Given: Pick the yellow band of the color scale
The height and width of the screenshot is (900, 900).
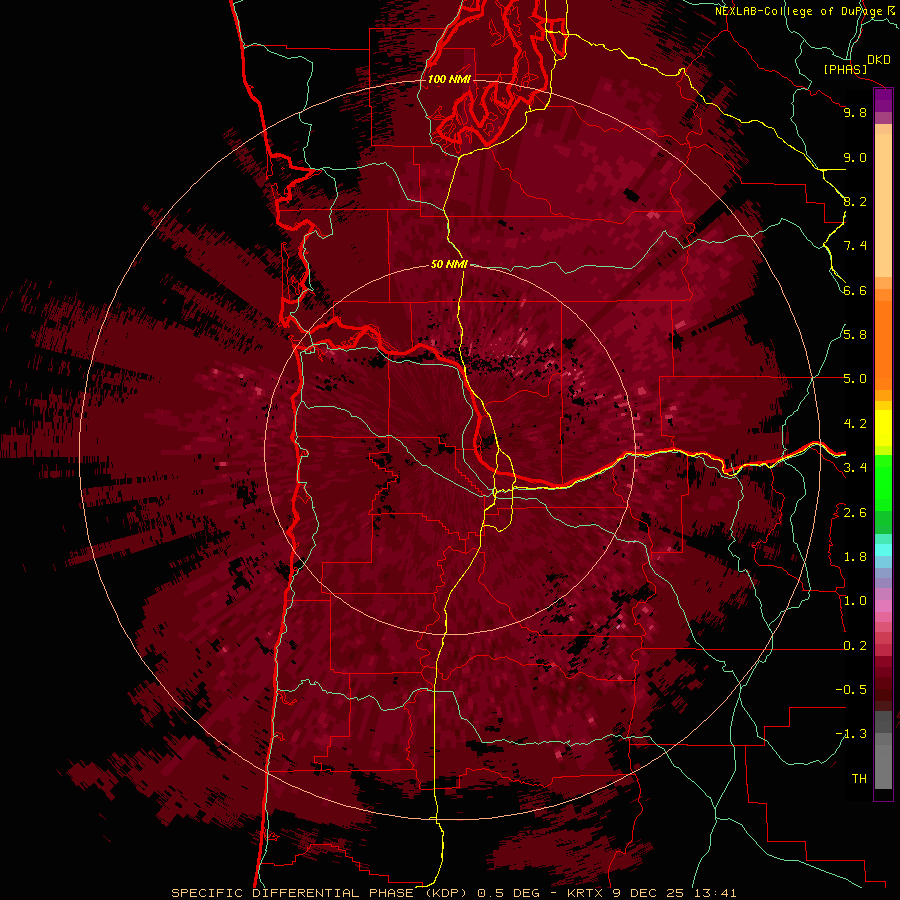Looking at the screenshot, I should [883, 427].
